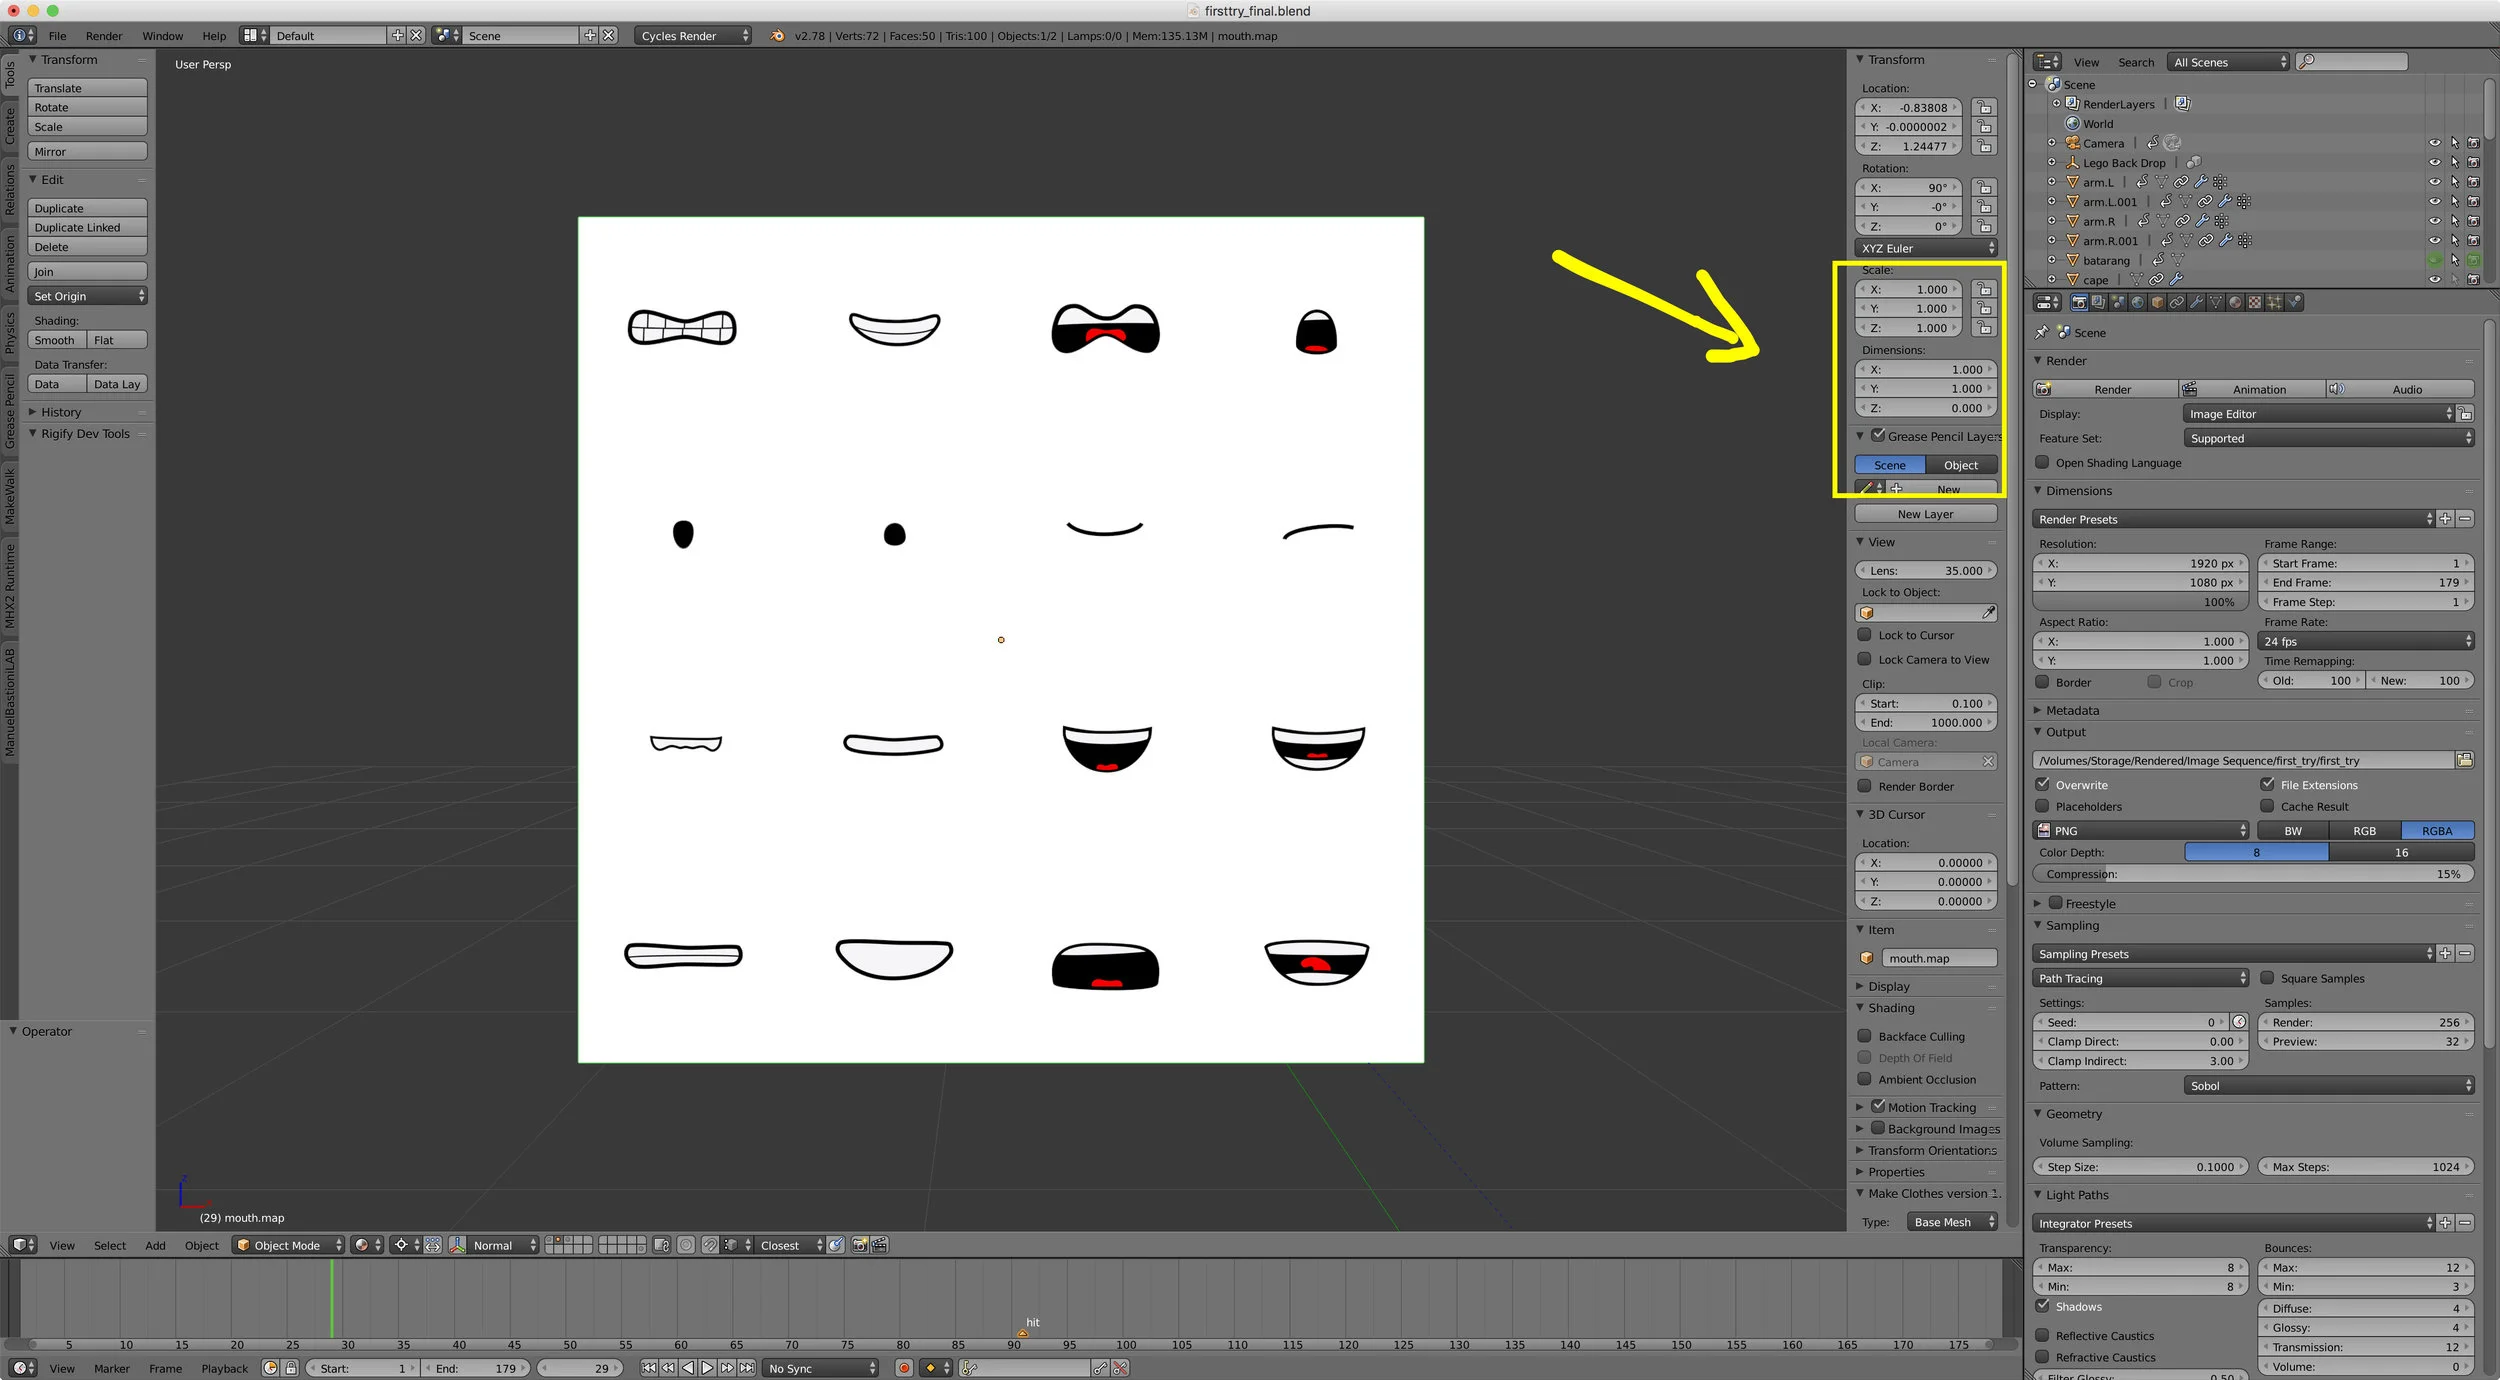Screen dimensions: 2500x1380
Task: Open the World properties tab
Action: click(x=2137, y=302)
